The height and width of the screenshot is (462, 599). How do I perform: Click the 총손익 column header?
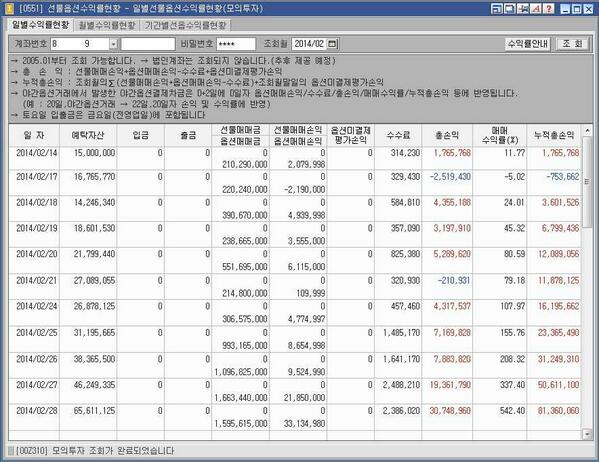click(x=447, y=135)
